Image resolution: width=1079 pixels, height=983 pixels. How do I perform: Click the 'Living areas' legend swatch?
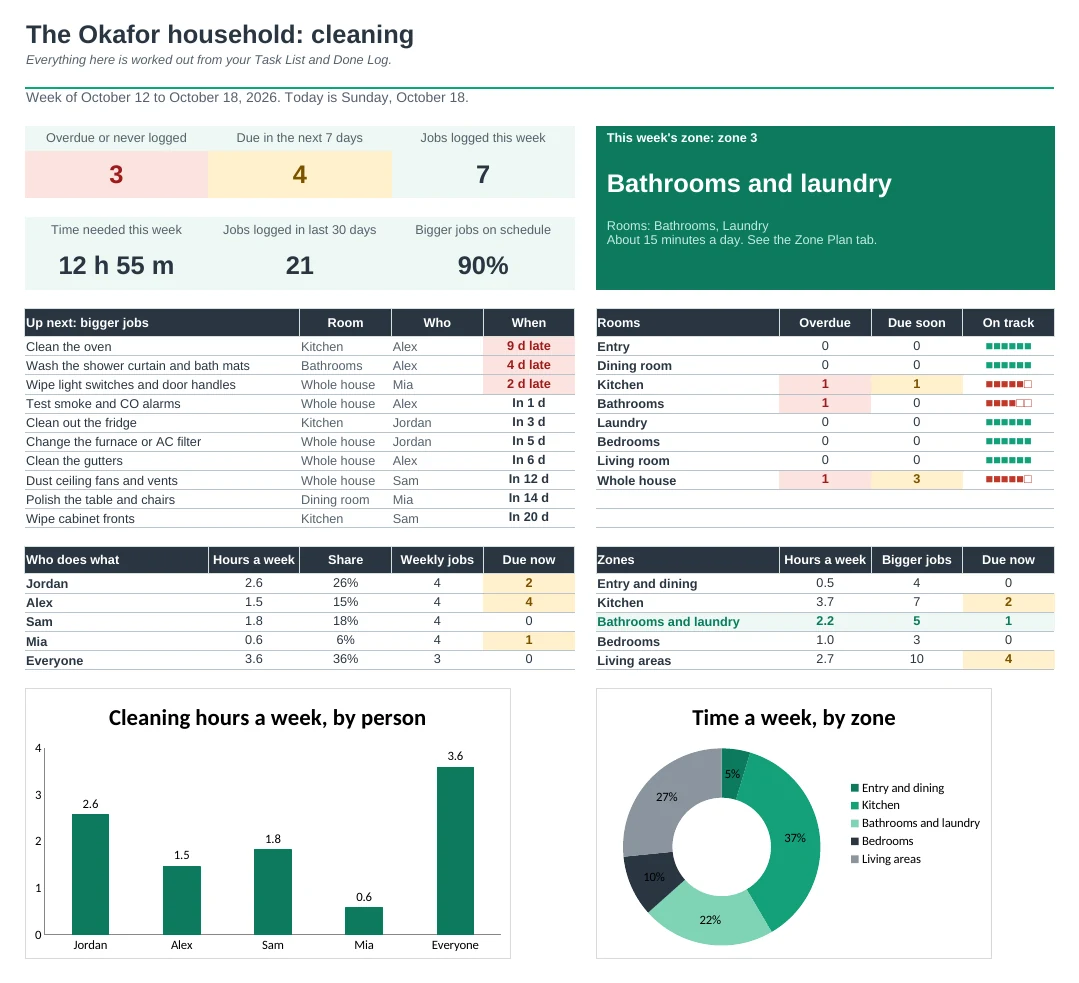[855, 859]
